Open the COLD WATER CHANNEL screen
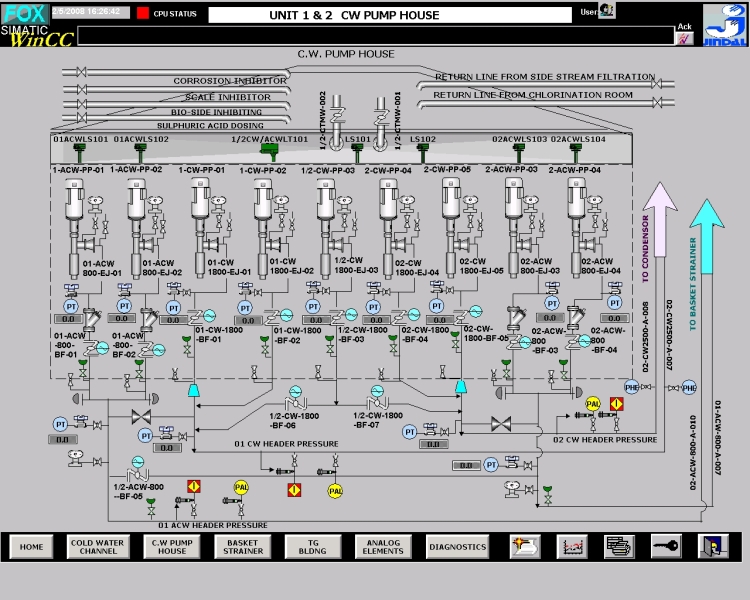Image resolution: width=750 pixels, height=600 pixels. pos(98,546)
